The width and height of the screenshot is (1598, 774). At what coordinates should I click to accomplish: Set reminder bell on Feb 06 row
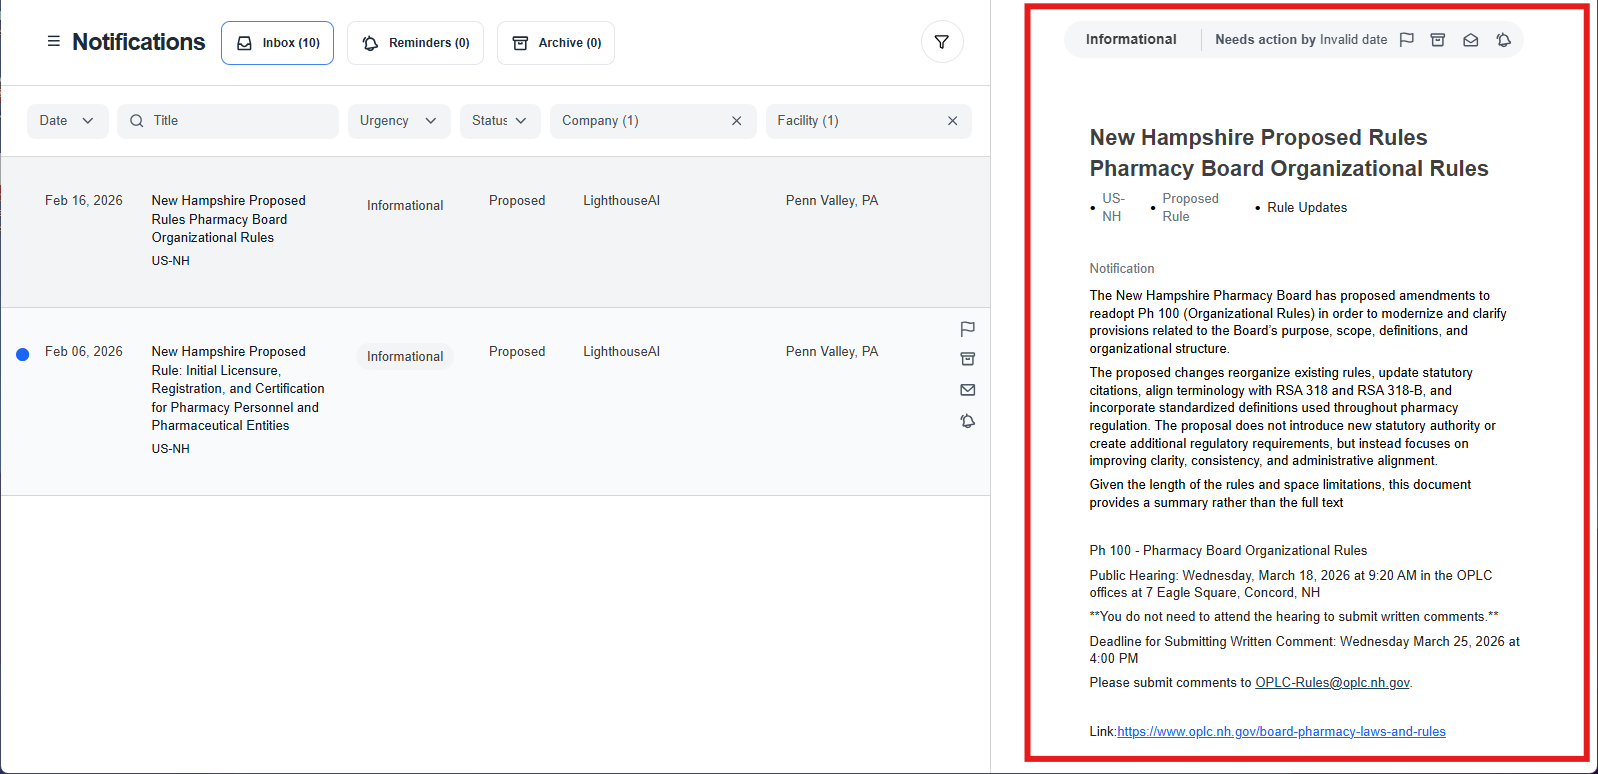pyautogui.click(x=967, y=421)
